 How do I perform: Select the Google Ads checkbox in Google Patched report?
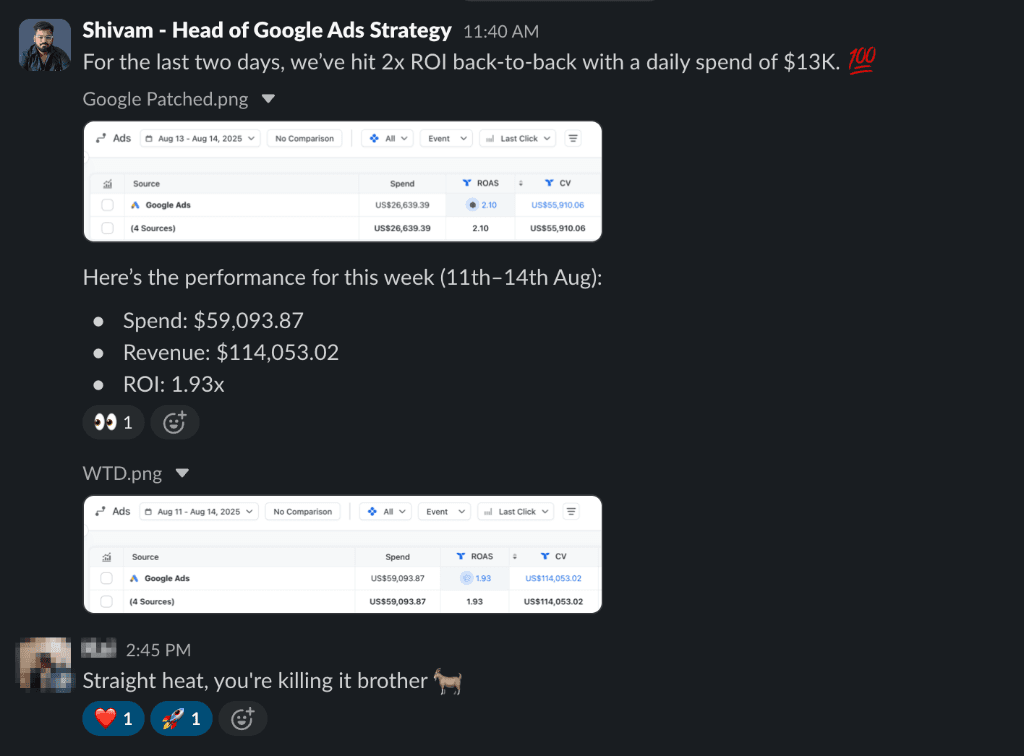pyautogui.click(x=107, y=205)
